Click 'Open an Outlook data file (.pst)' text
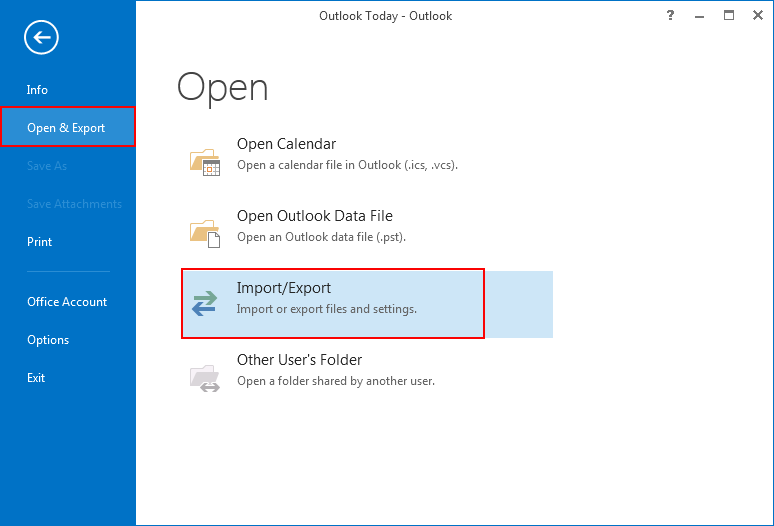Viewport: 774px width, 526px height. point(321,237)
